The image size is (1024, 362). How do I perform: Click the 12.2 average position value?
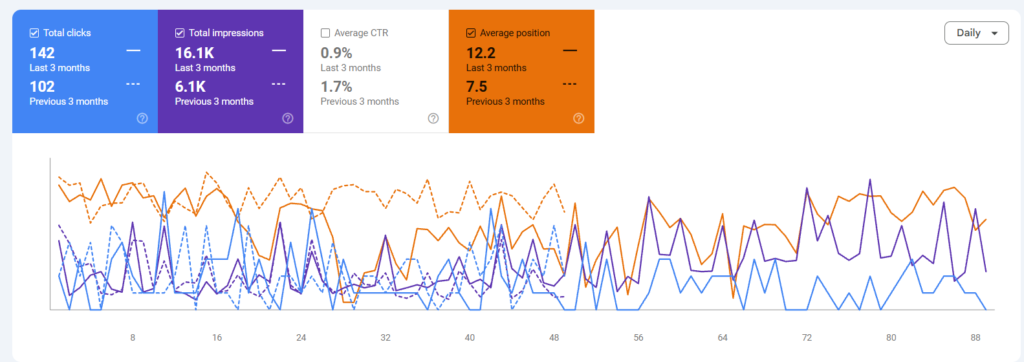click(x=481, y=53)
